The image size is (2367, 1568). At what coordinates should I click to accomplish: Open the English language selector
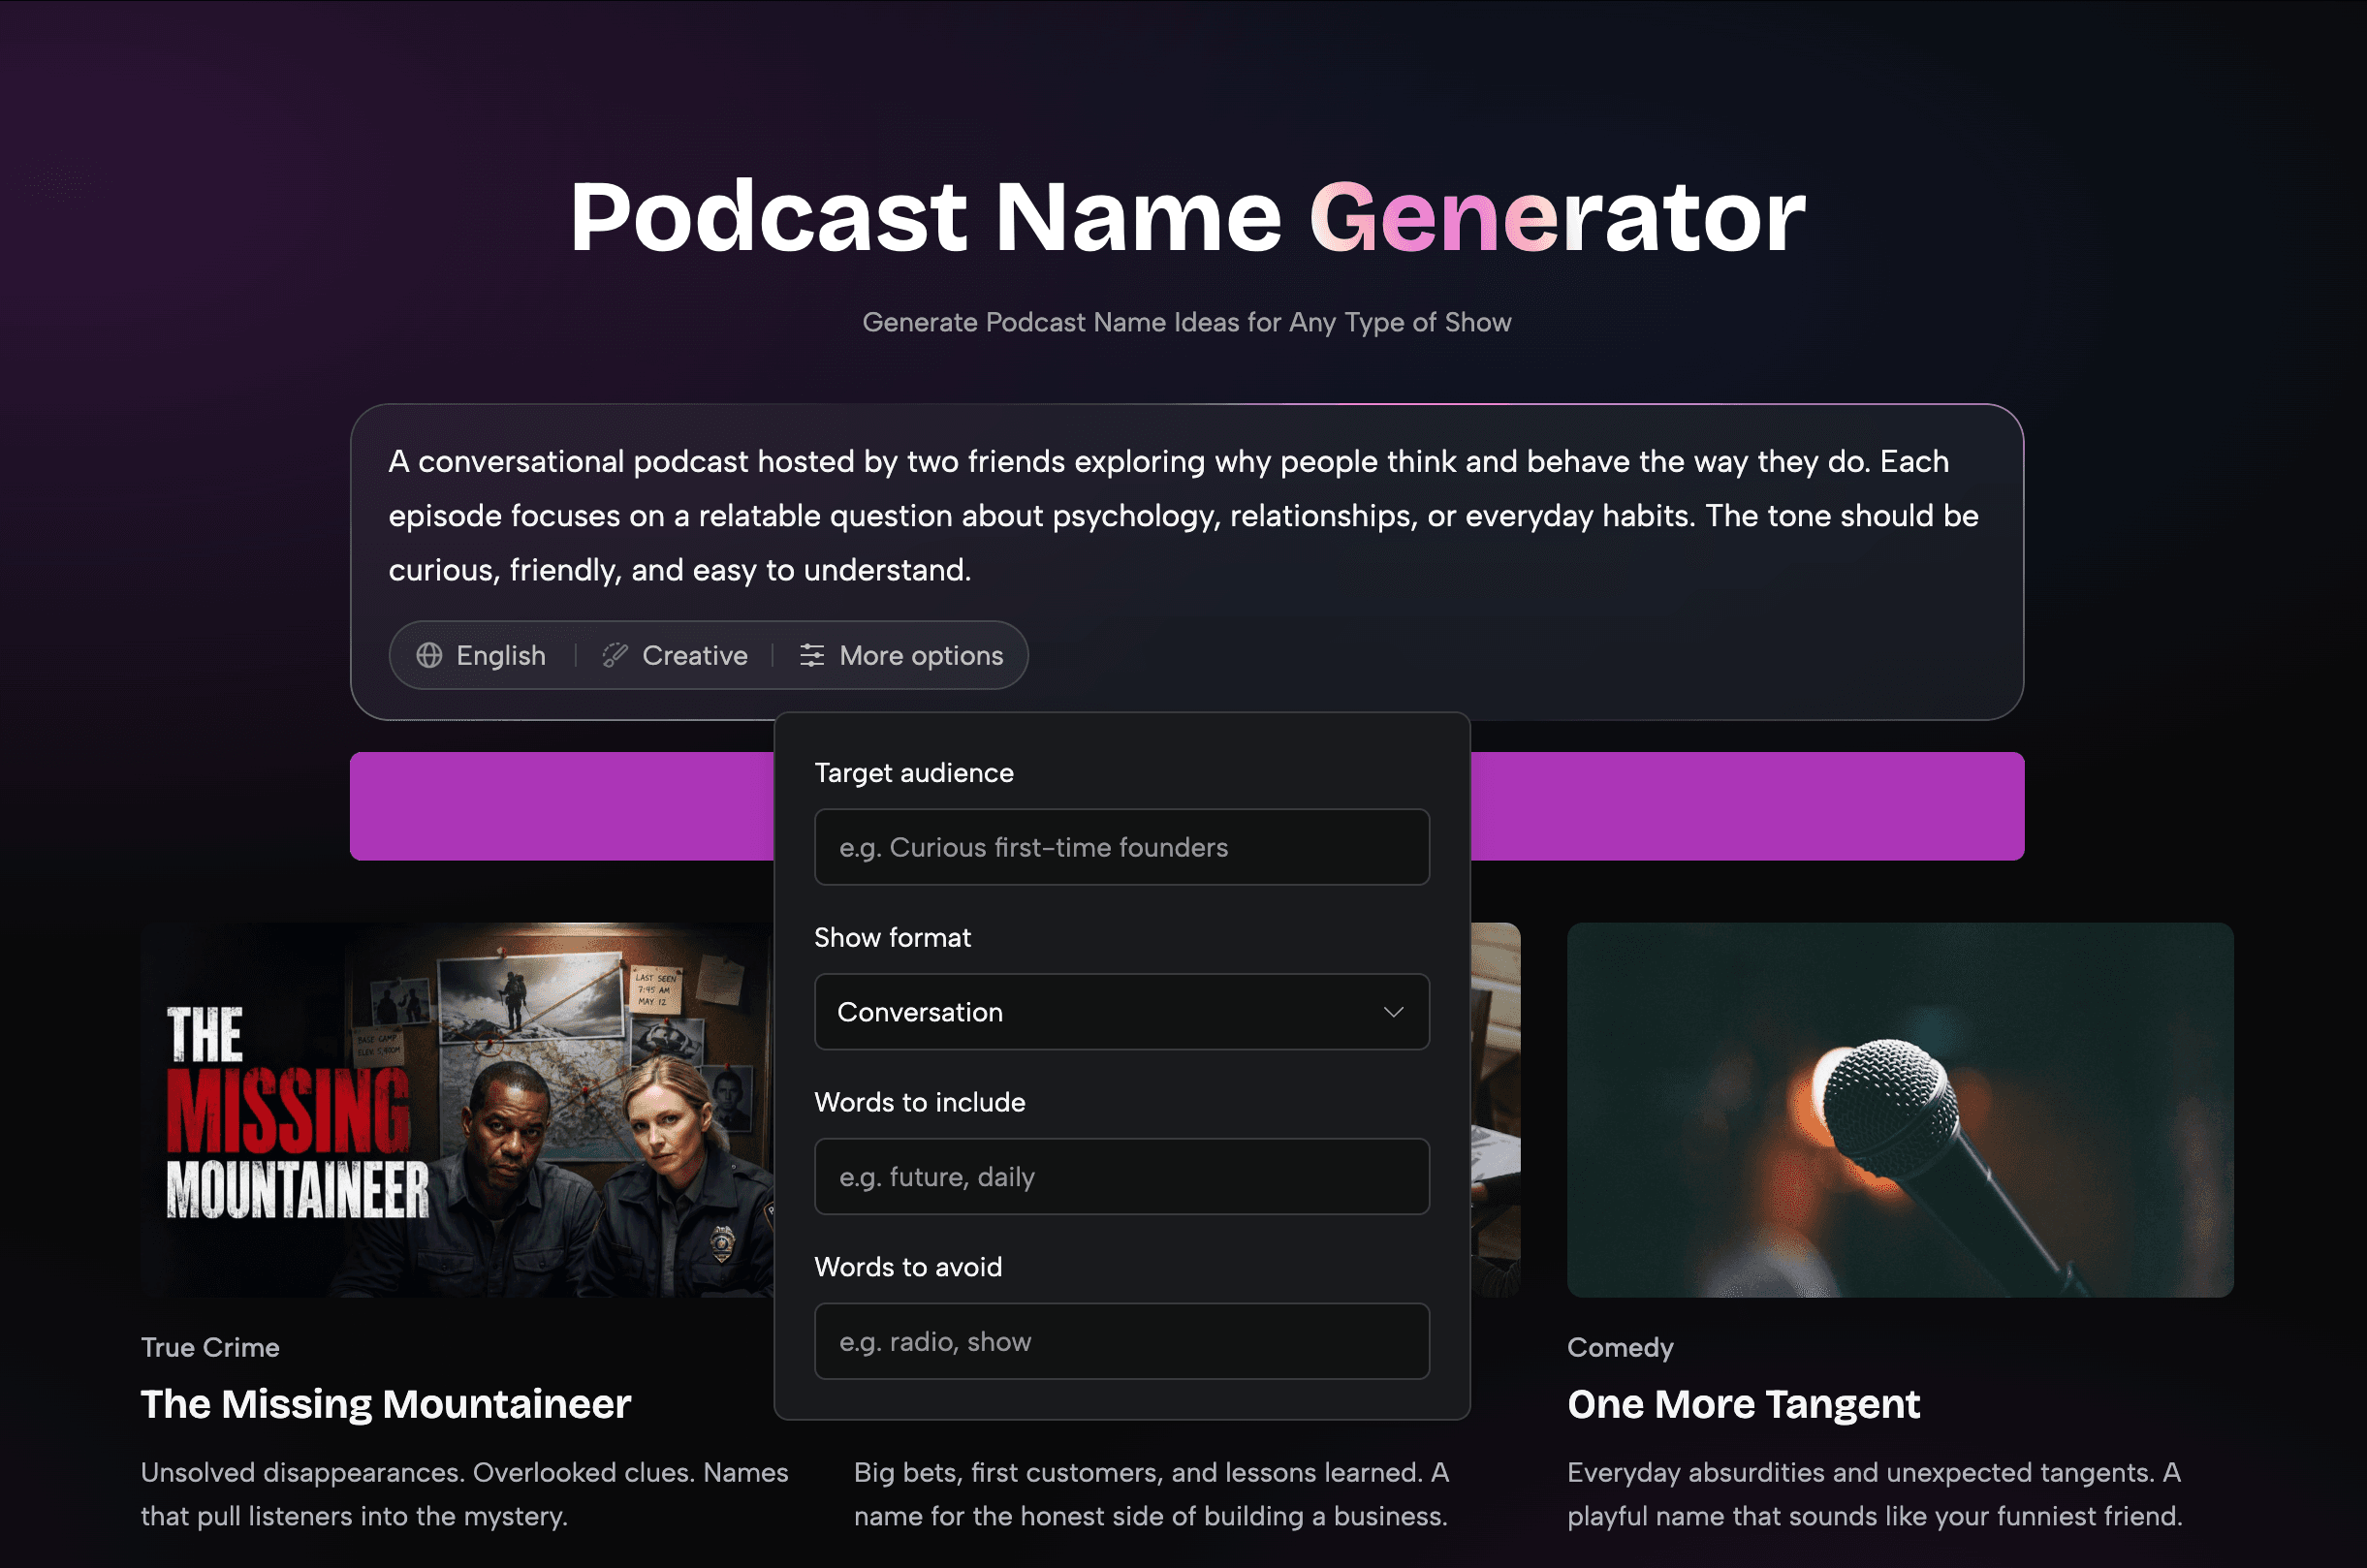(x=481, y=655)
